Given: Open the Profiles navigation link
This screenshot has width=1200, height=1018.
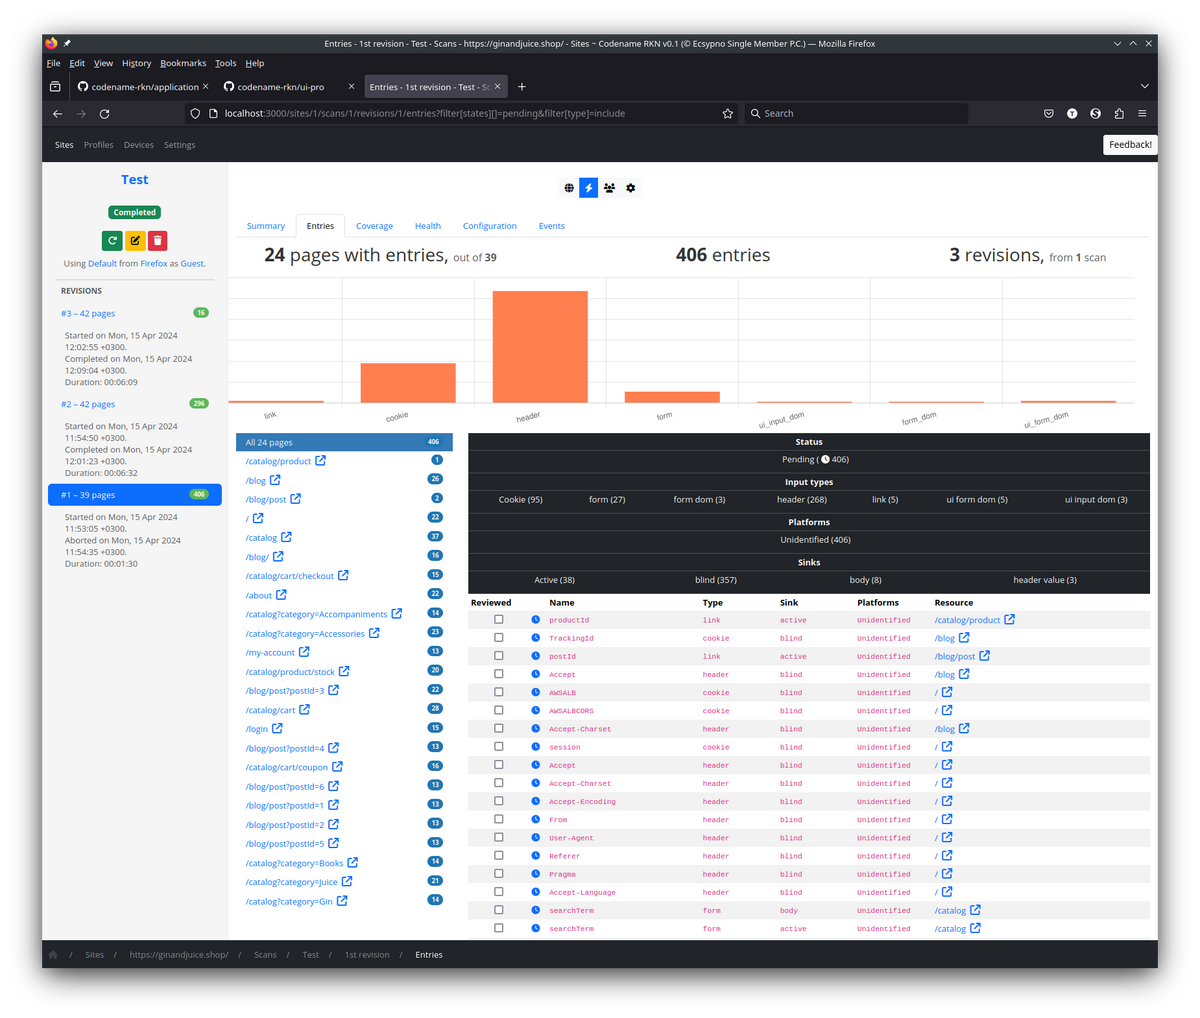Looking at the screenshot, I should click(x=98, y=145).
